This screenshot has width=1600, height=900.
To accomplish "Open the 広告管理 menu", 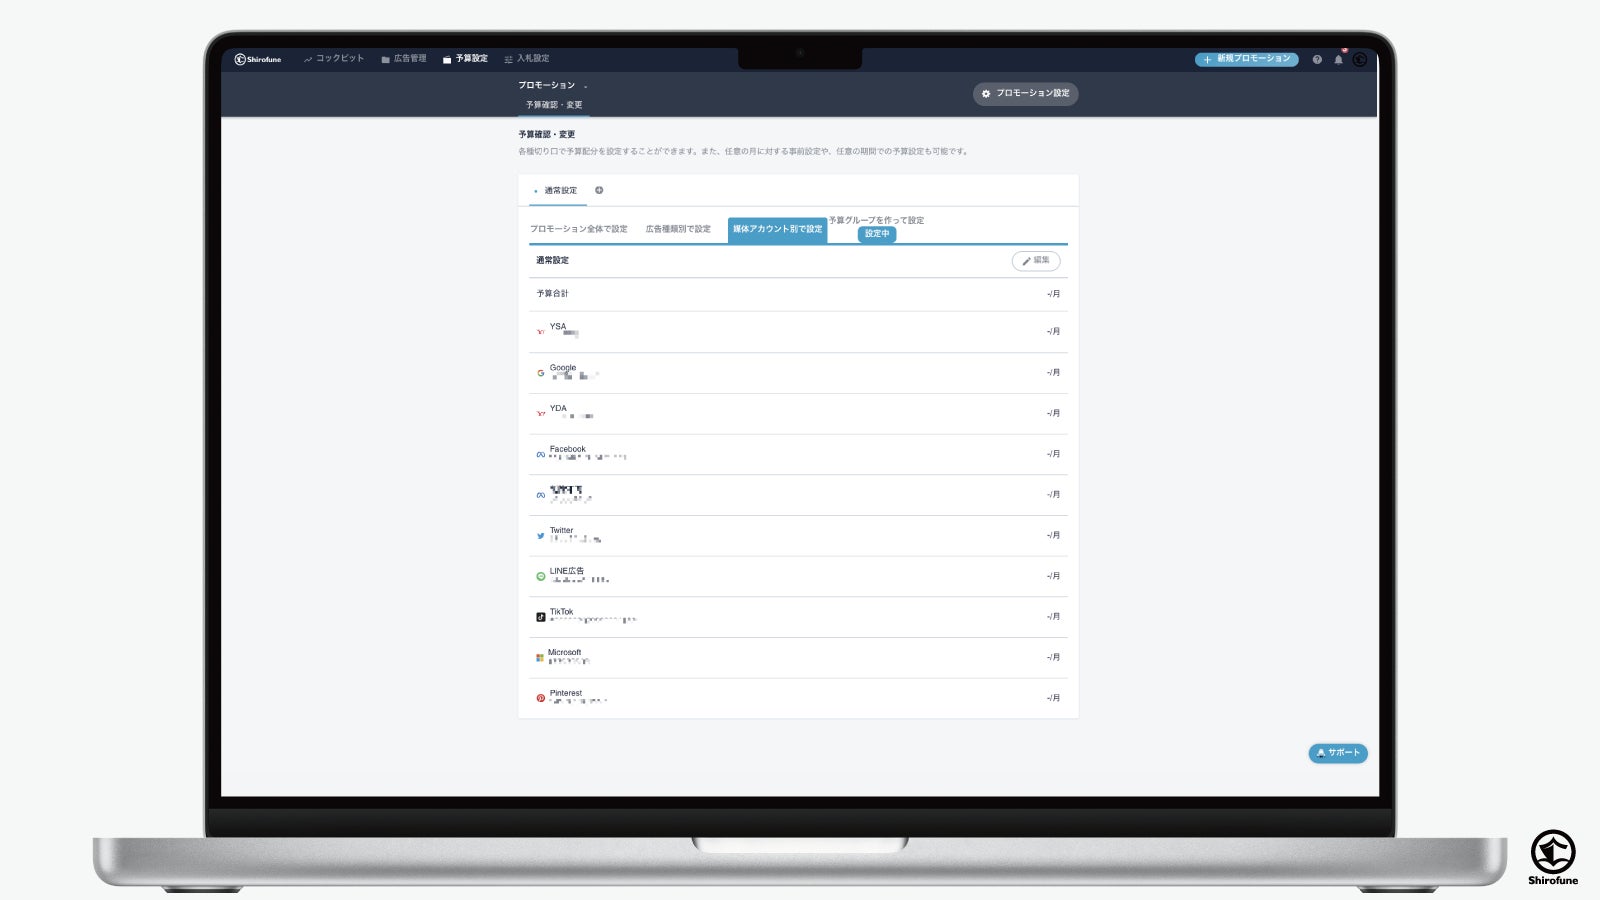I will coord(404,59).
